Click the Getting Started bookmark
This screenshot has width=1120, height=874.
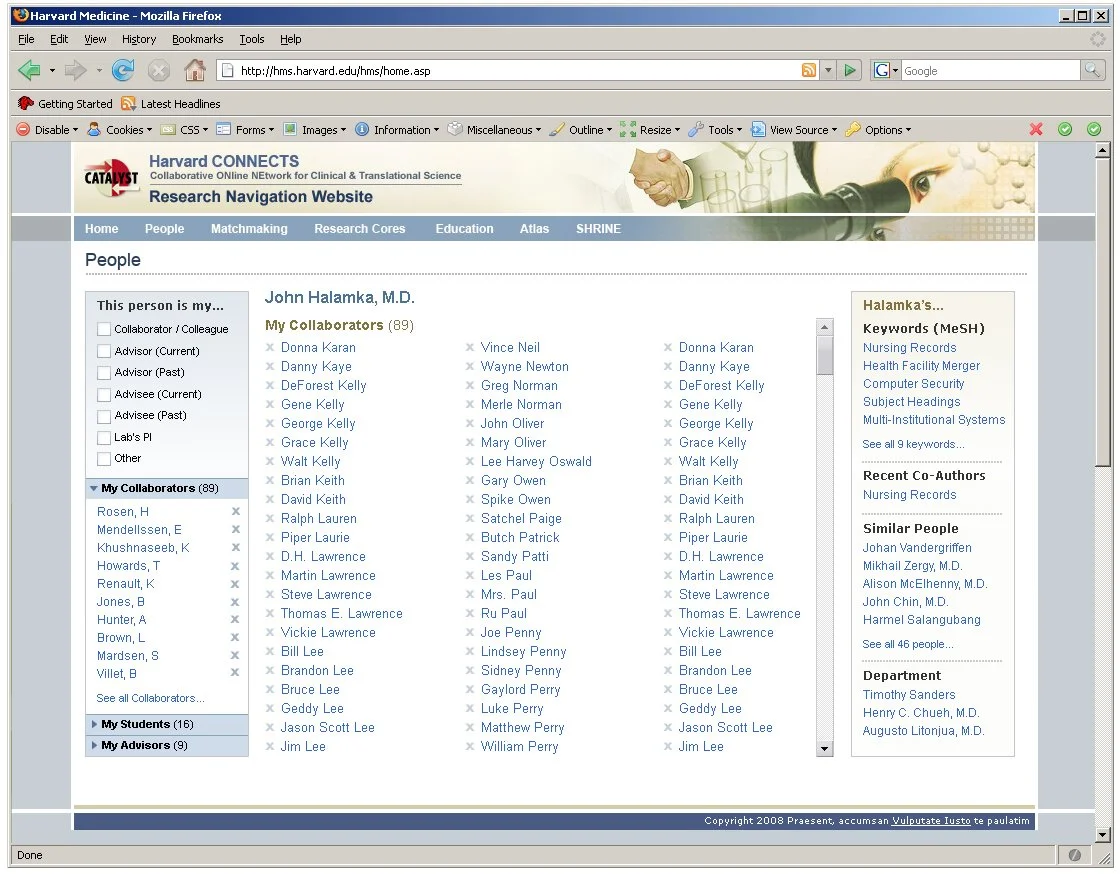coord(66,104)
